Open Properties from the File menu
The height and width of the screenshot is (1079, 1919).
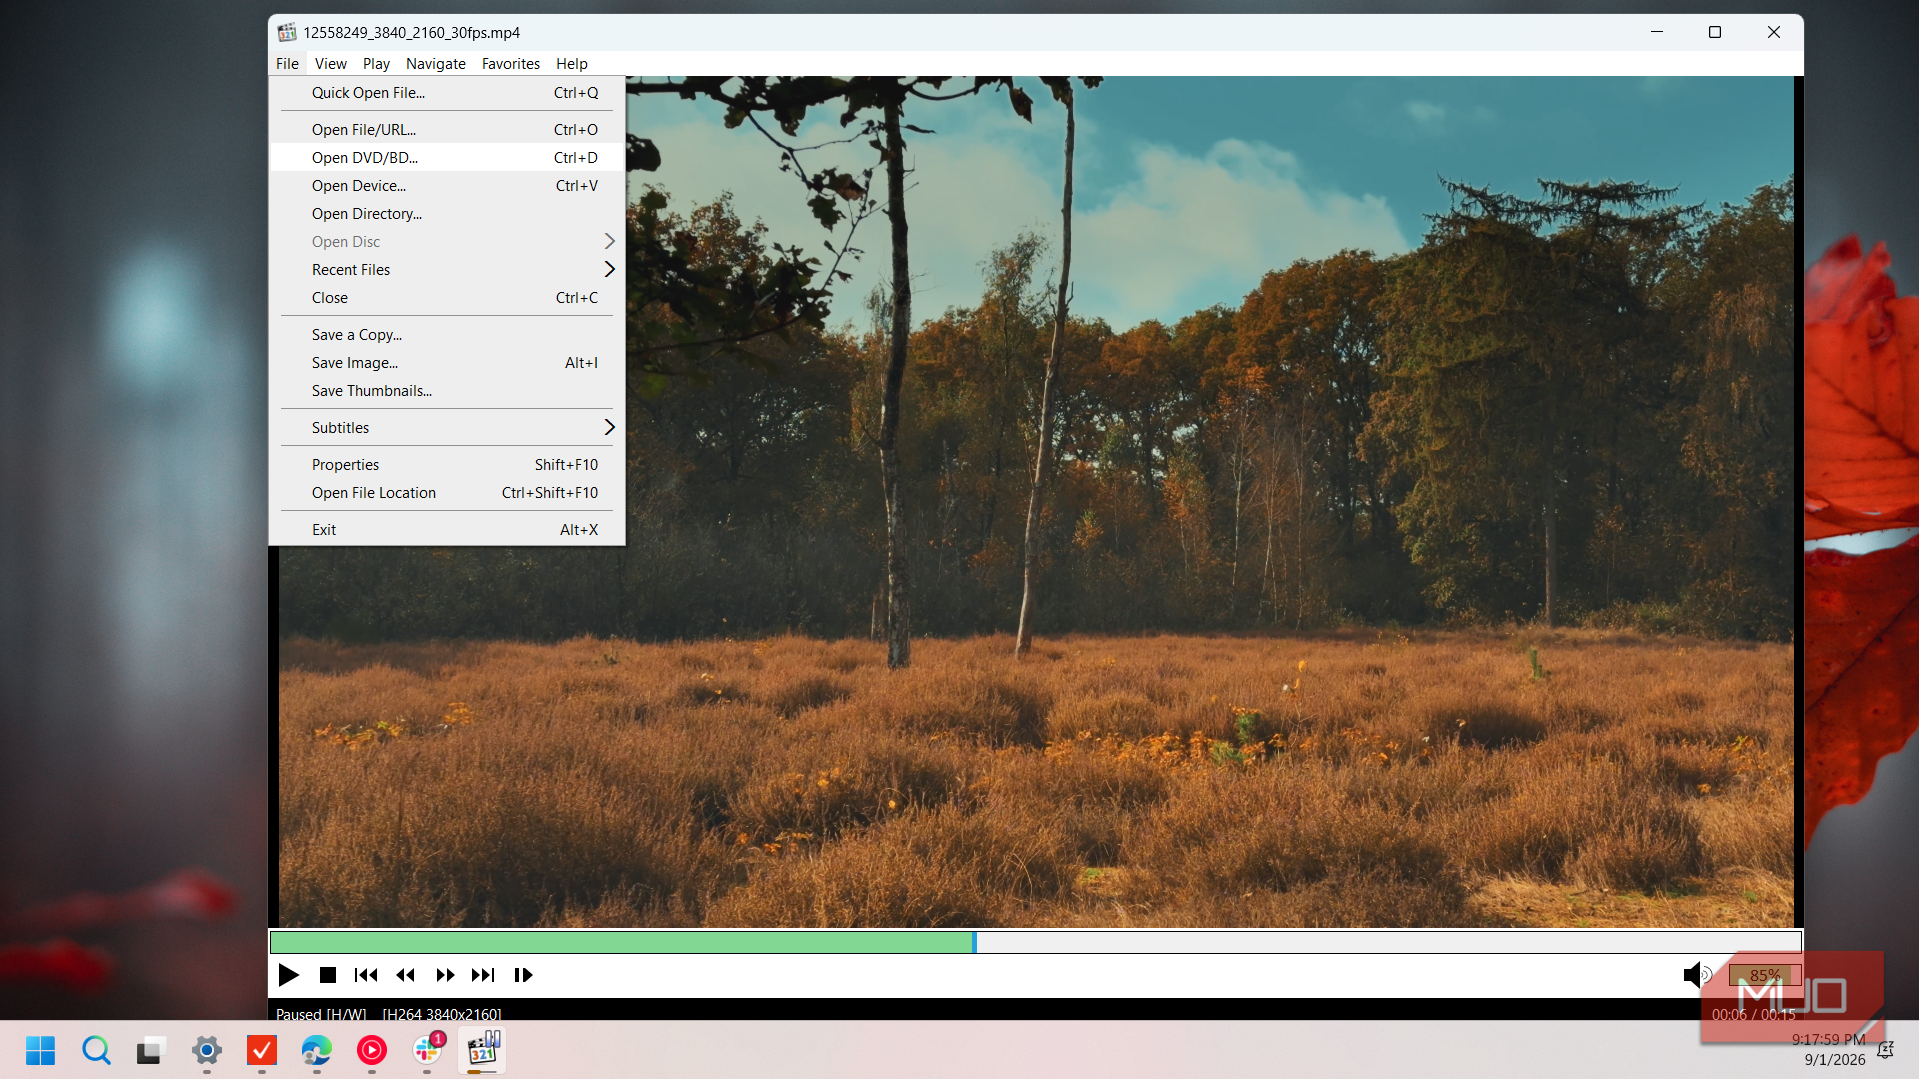coord(447,465)
